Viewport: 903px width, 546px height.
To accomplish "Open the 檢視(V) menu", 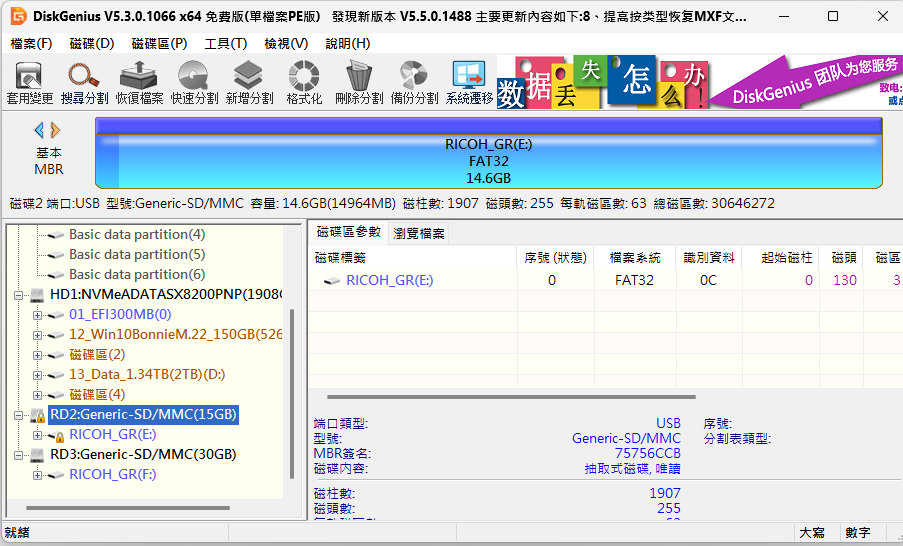I will [286, 44].
